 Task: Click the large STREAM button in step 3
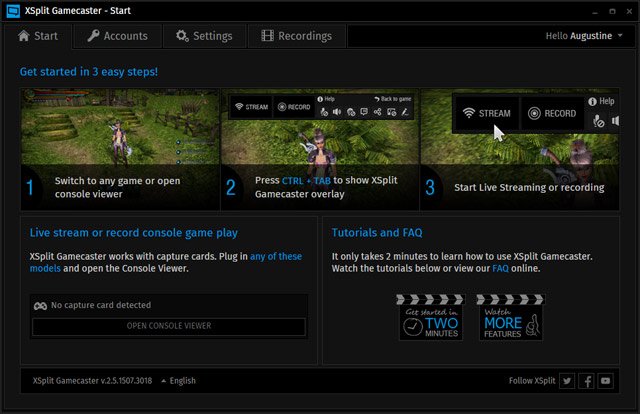pyautogui.click(x=485, y=113)
